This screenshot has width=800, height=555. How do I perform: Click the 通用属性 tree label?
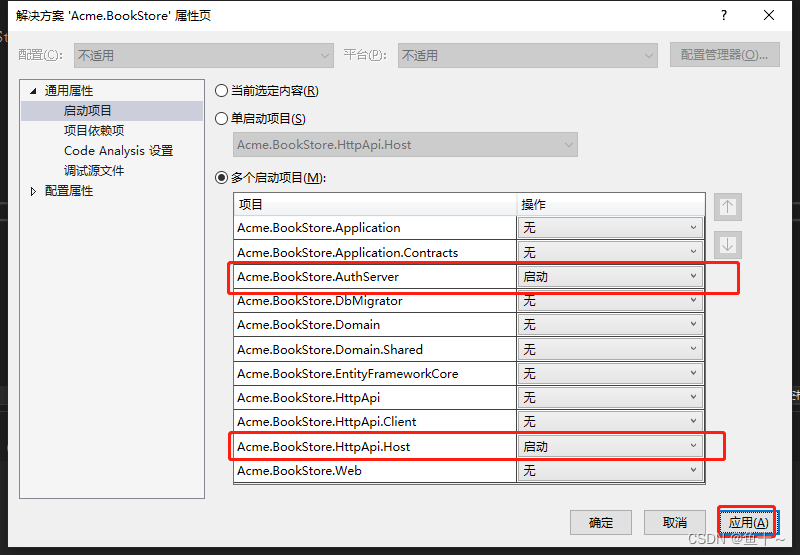click(x=69, y=91)
